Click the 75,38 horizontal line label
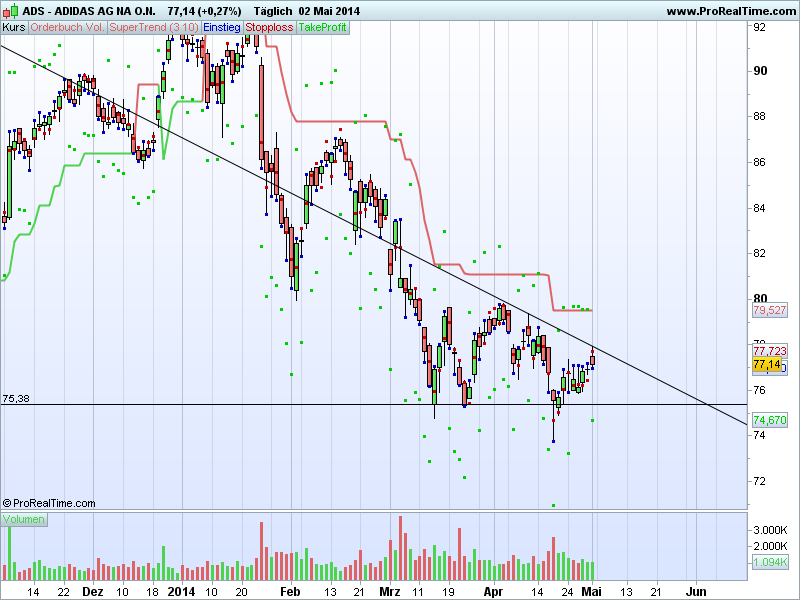The image size is (800, 600). [x=16, y=398]
